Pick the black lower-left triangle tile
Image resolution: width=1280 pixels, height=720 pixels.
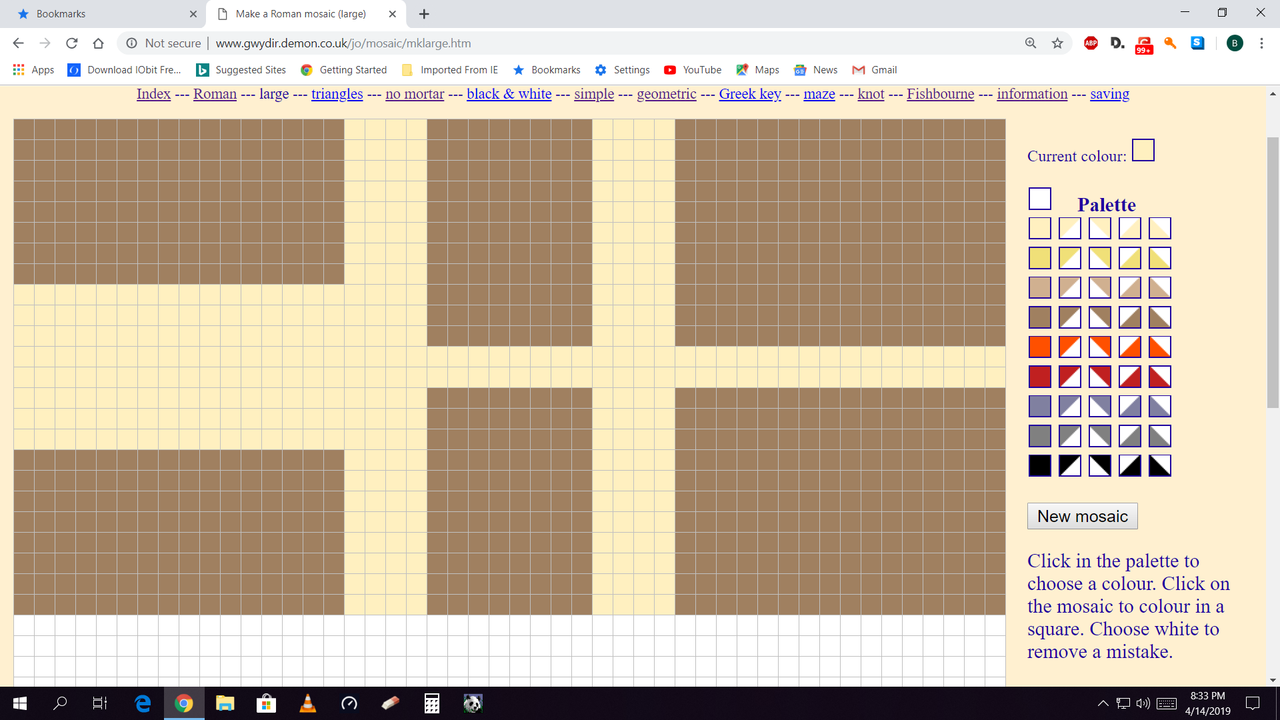pos(1160,465)
